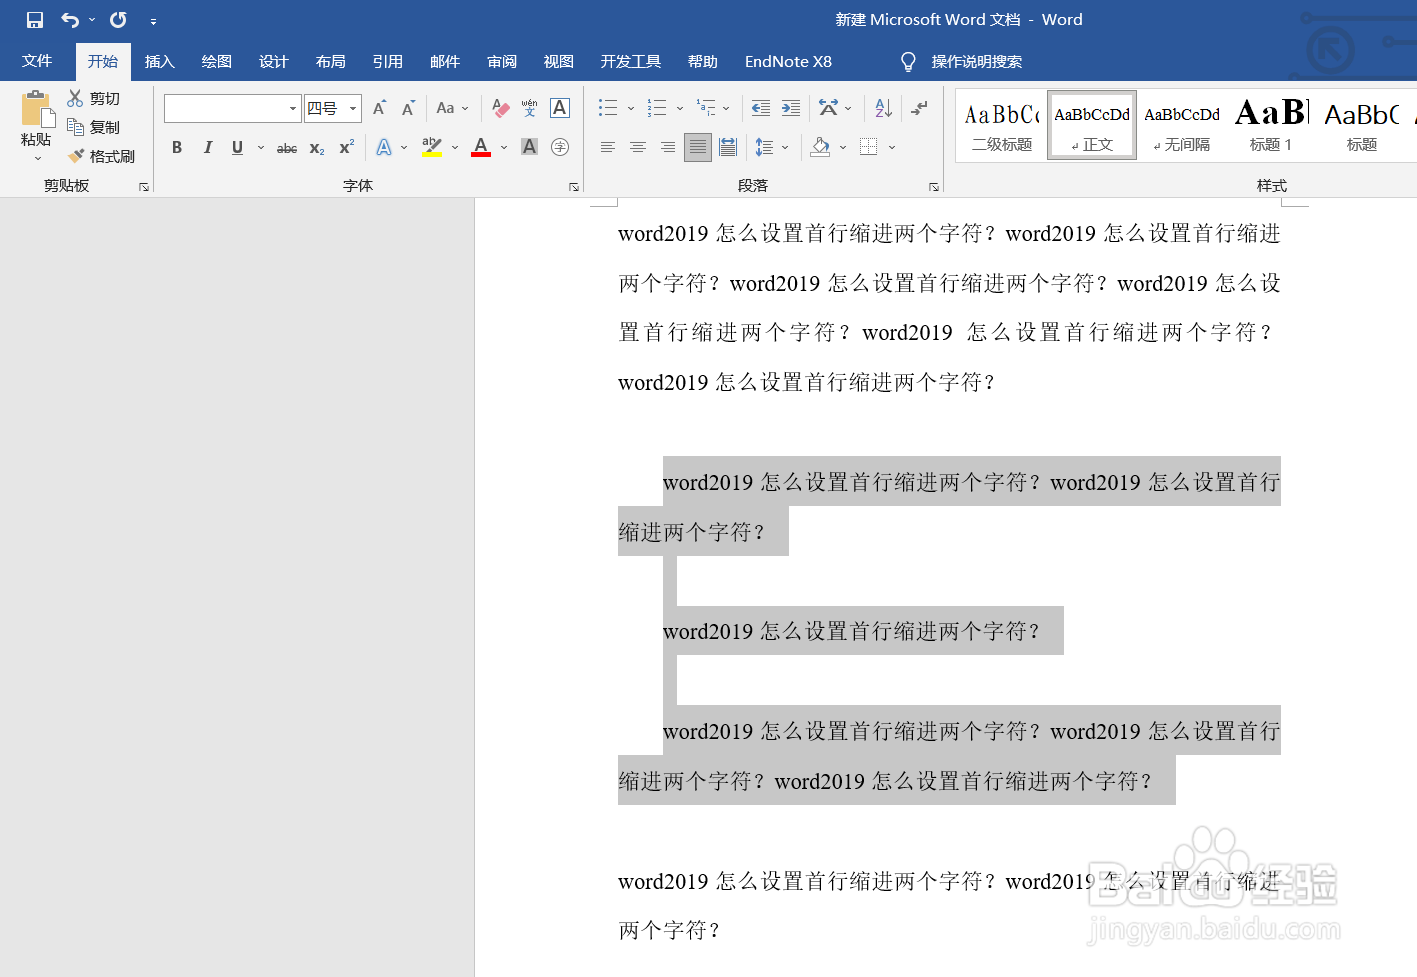This screenshot has height=977, width=1417.
Task: Apply the 标题 1 style
Action: pyautogui.click(x=1271, y=125)
